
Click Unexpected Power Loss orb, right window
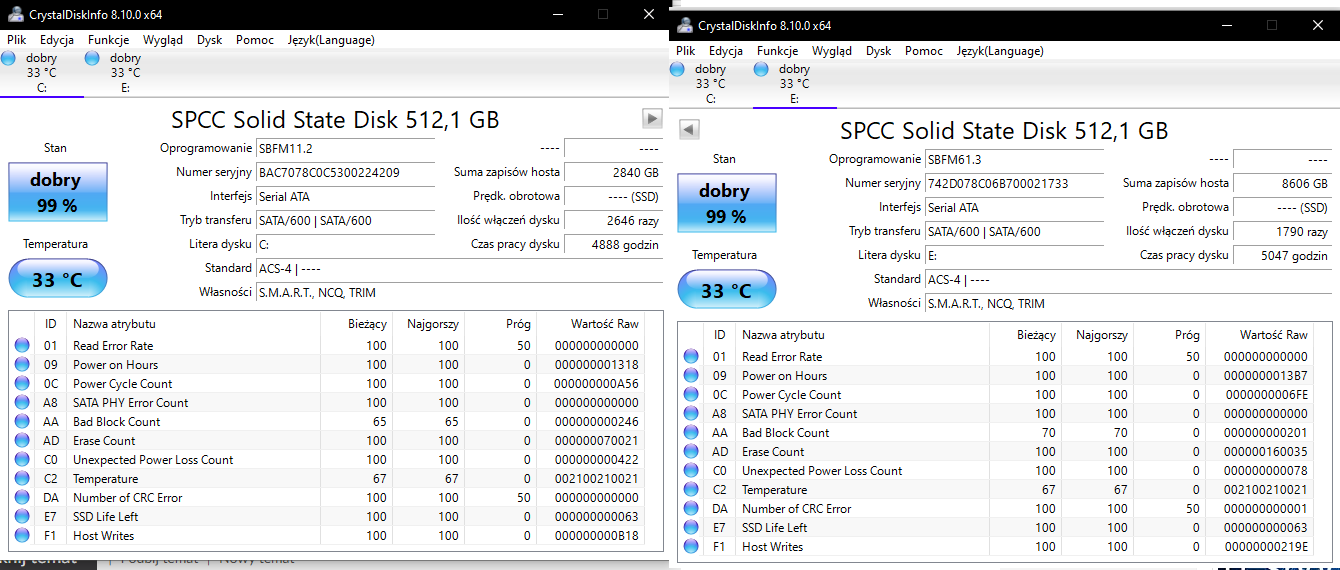coord(691,471)
